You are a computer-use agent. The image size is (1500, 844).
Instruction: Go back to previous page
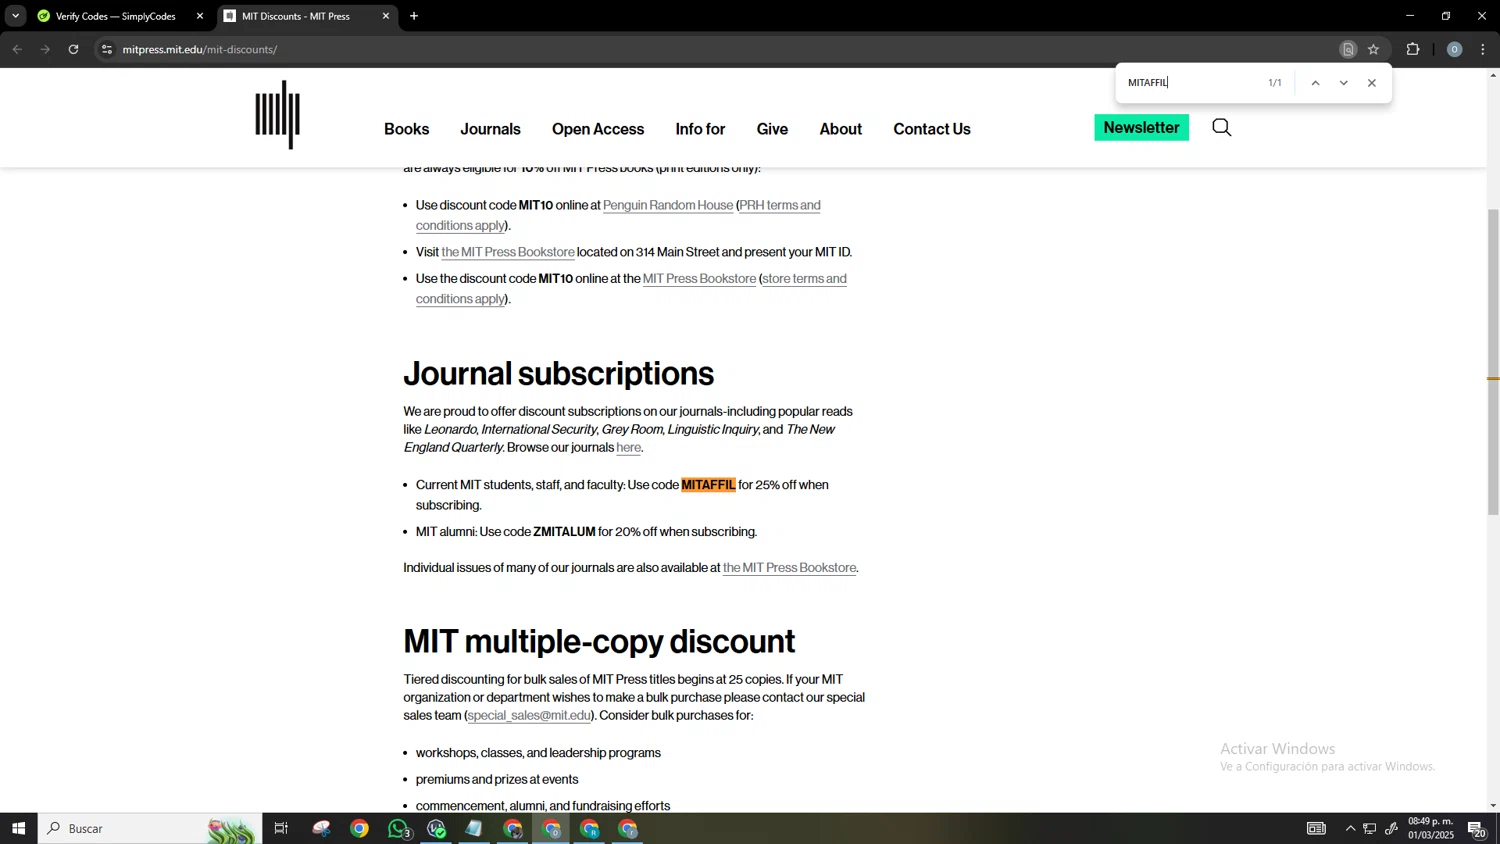coord(17,49)
